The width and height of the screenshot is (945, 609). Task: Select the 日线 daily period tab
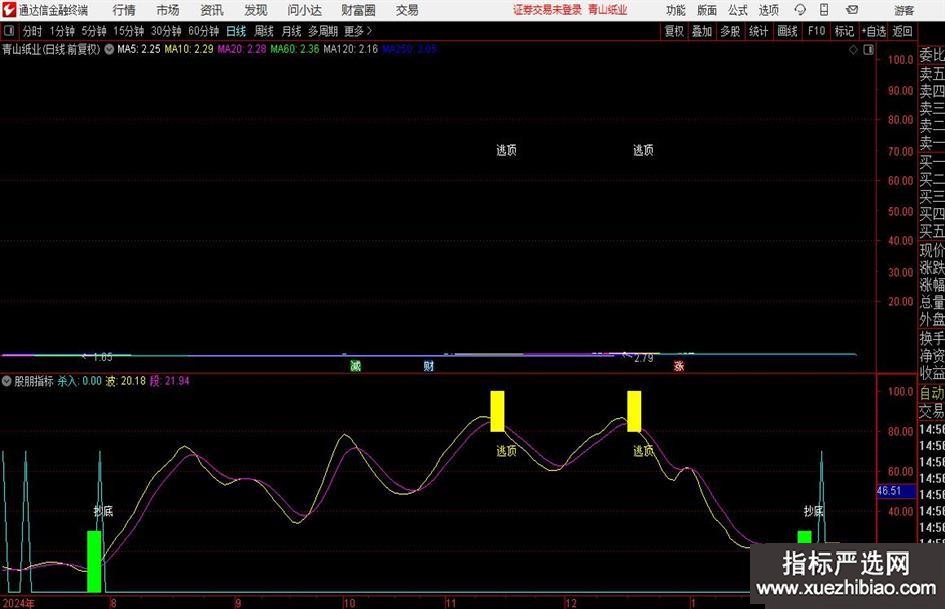(236, 31)
